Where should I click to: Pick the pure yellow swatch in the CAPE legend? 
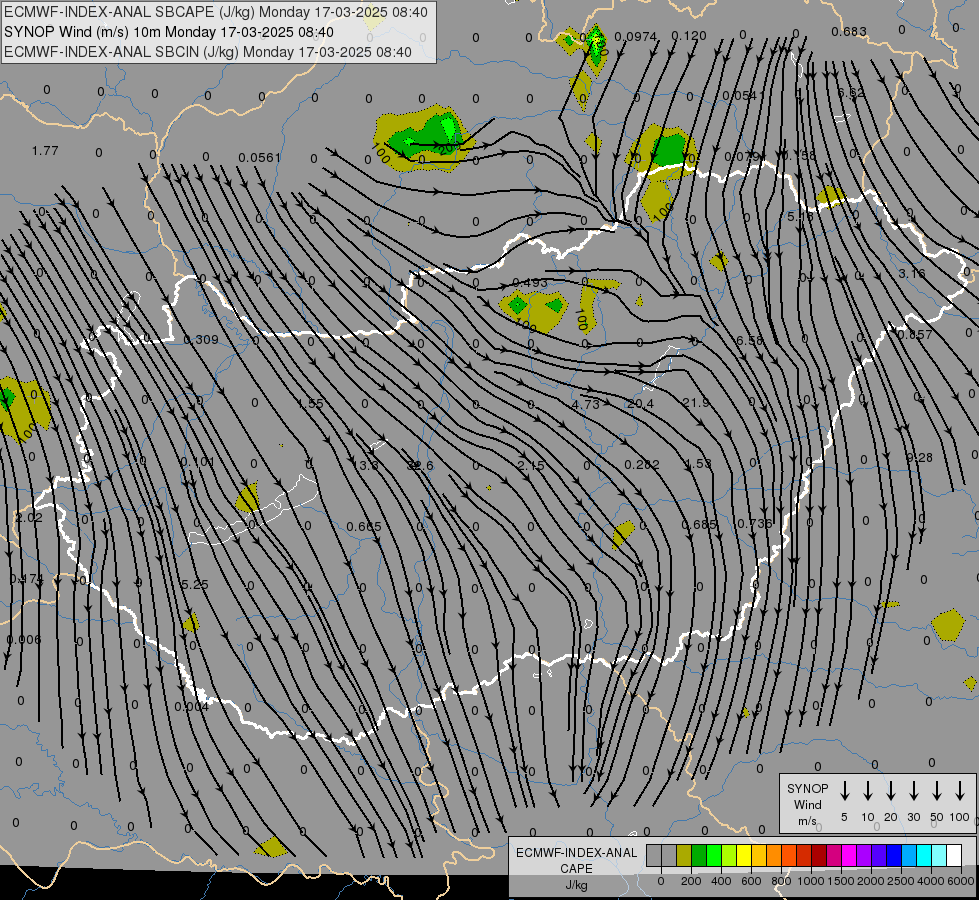(x=744, y=856)
